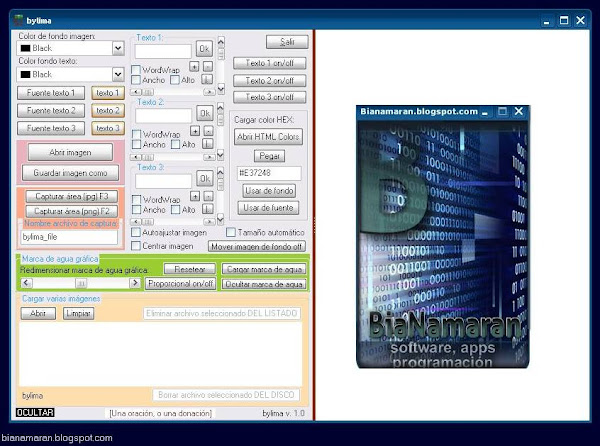600x446 pixels.
Task: Click Ocultar marca de agua
Action: click(x=264, y=284)
